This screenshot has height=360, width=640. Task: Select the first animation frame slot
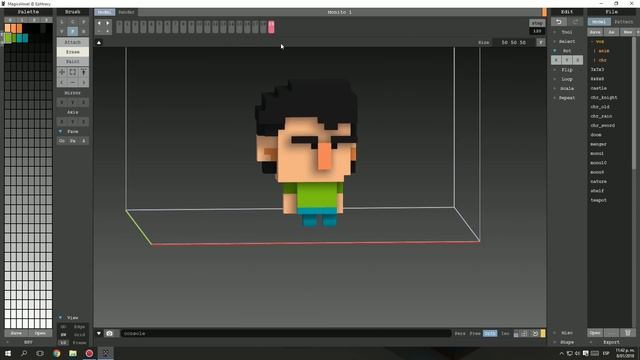tap(120, 27)
